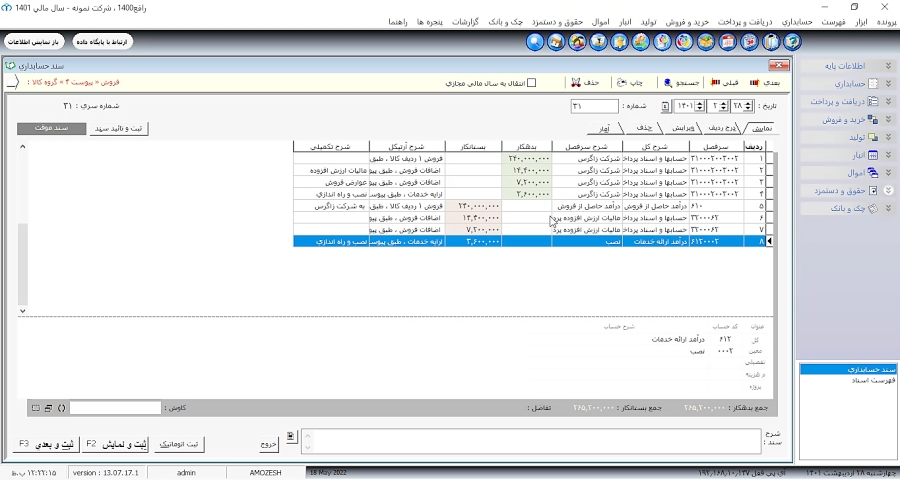This screenshot has height=480, width=900.
Task: Expand تولید sidebar section chevron
Action: click(888, 137)
